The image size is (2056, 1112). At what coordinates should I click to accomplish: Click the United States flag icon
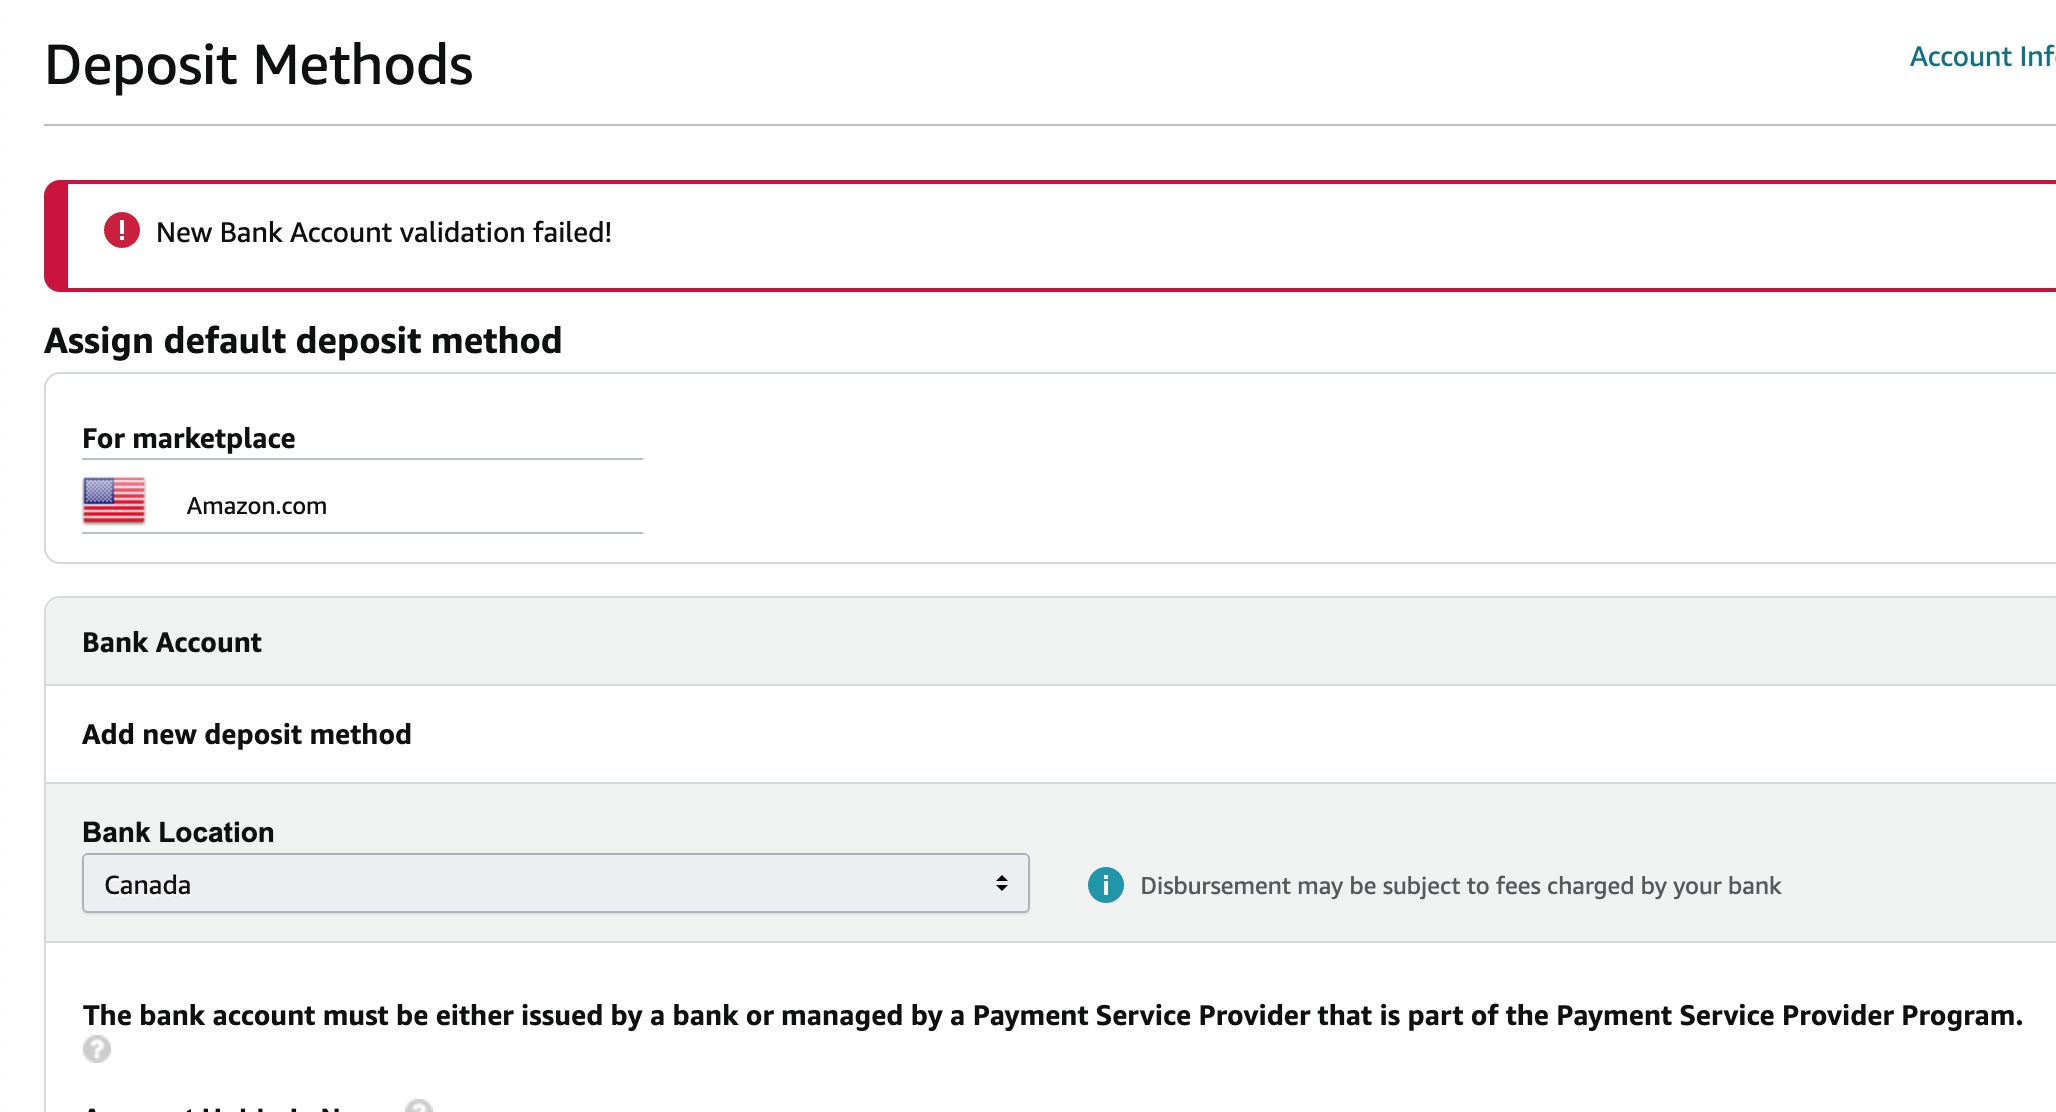click(114, 501)
